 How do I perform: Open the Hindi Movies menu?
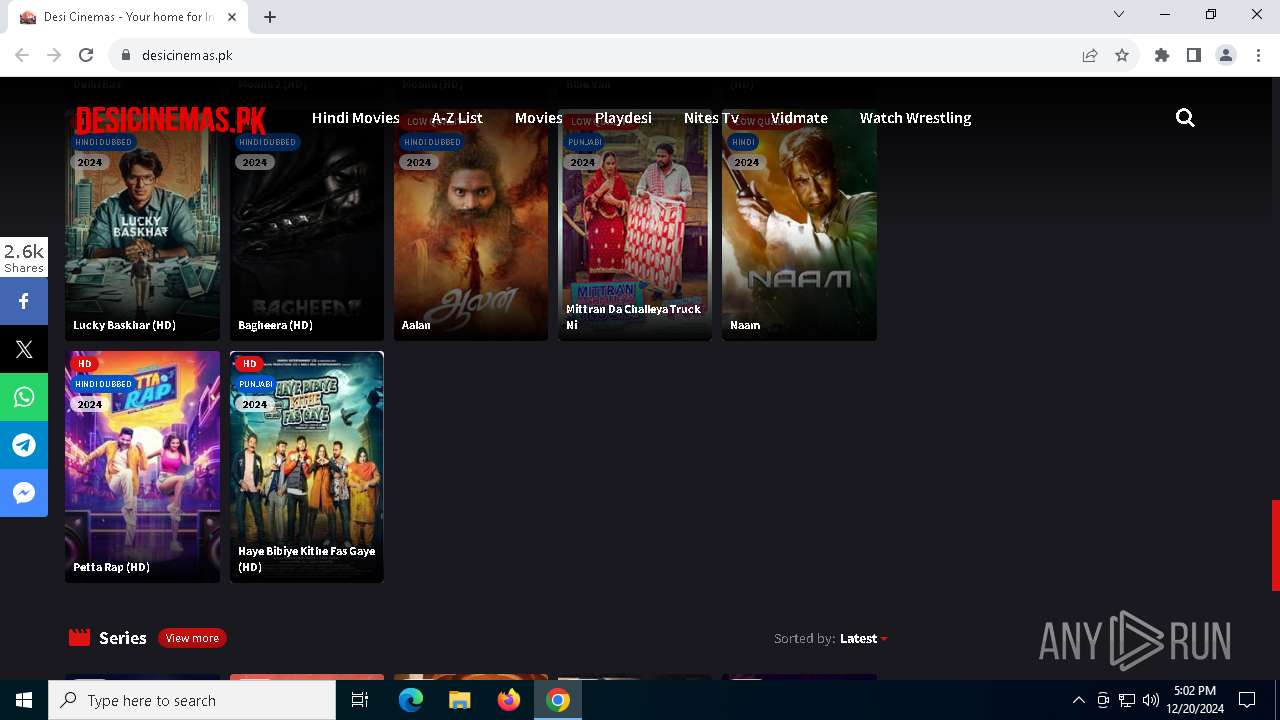(x=355, y=118)
